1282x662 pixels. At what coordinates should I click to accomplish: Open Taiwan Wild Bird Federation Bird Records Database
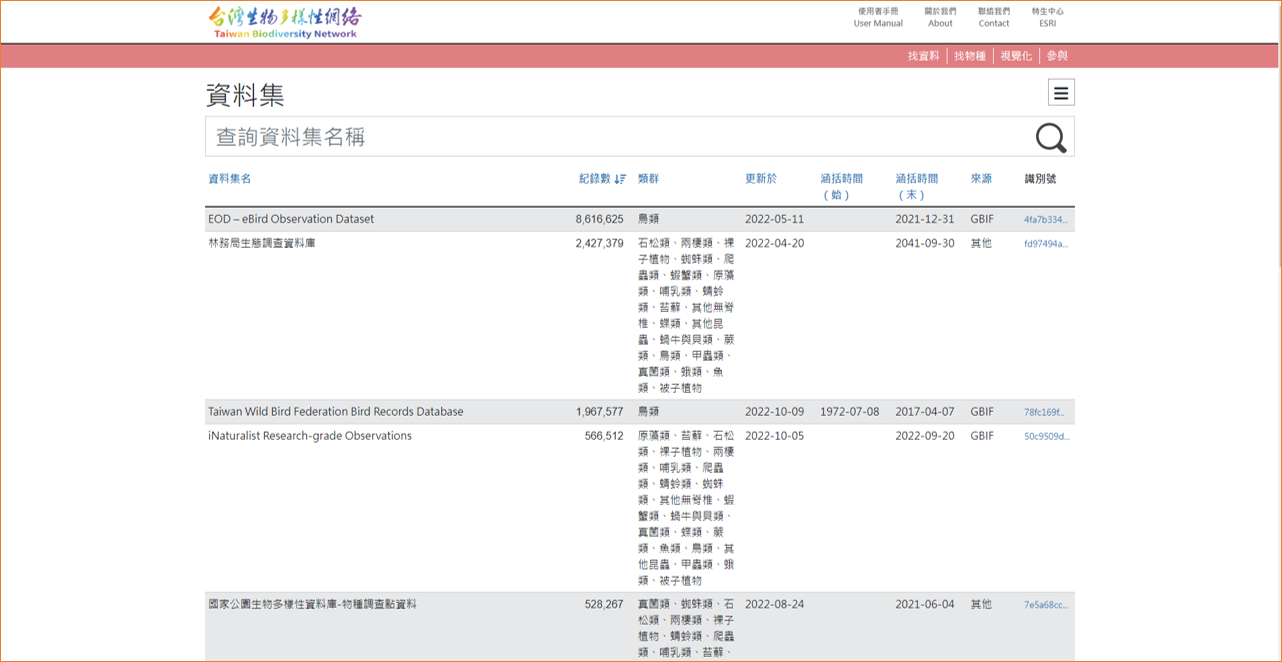point(336,412)
